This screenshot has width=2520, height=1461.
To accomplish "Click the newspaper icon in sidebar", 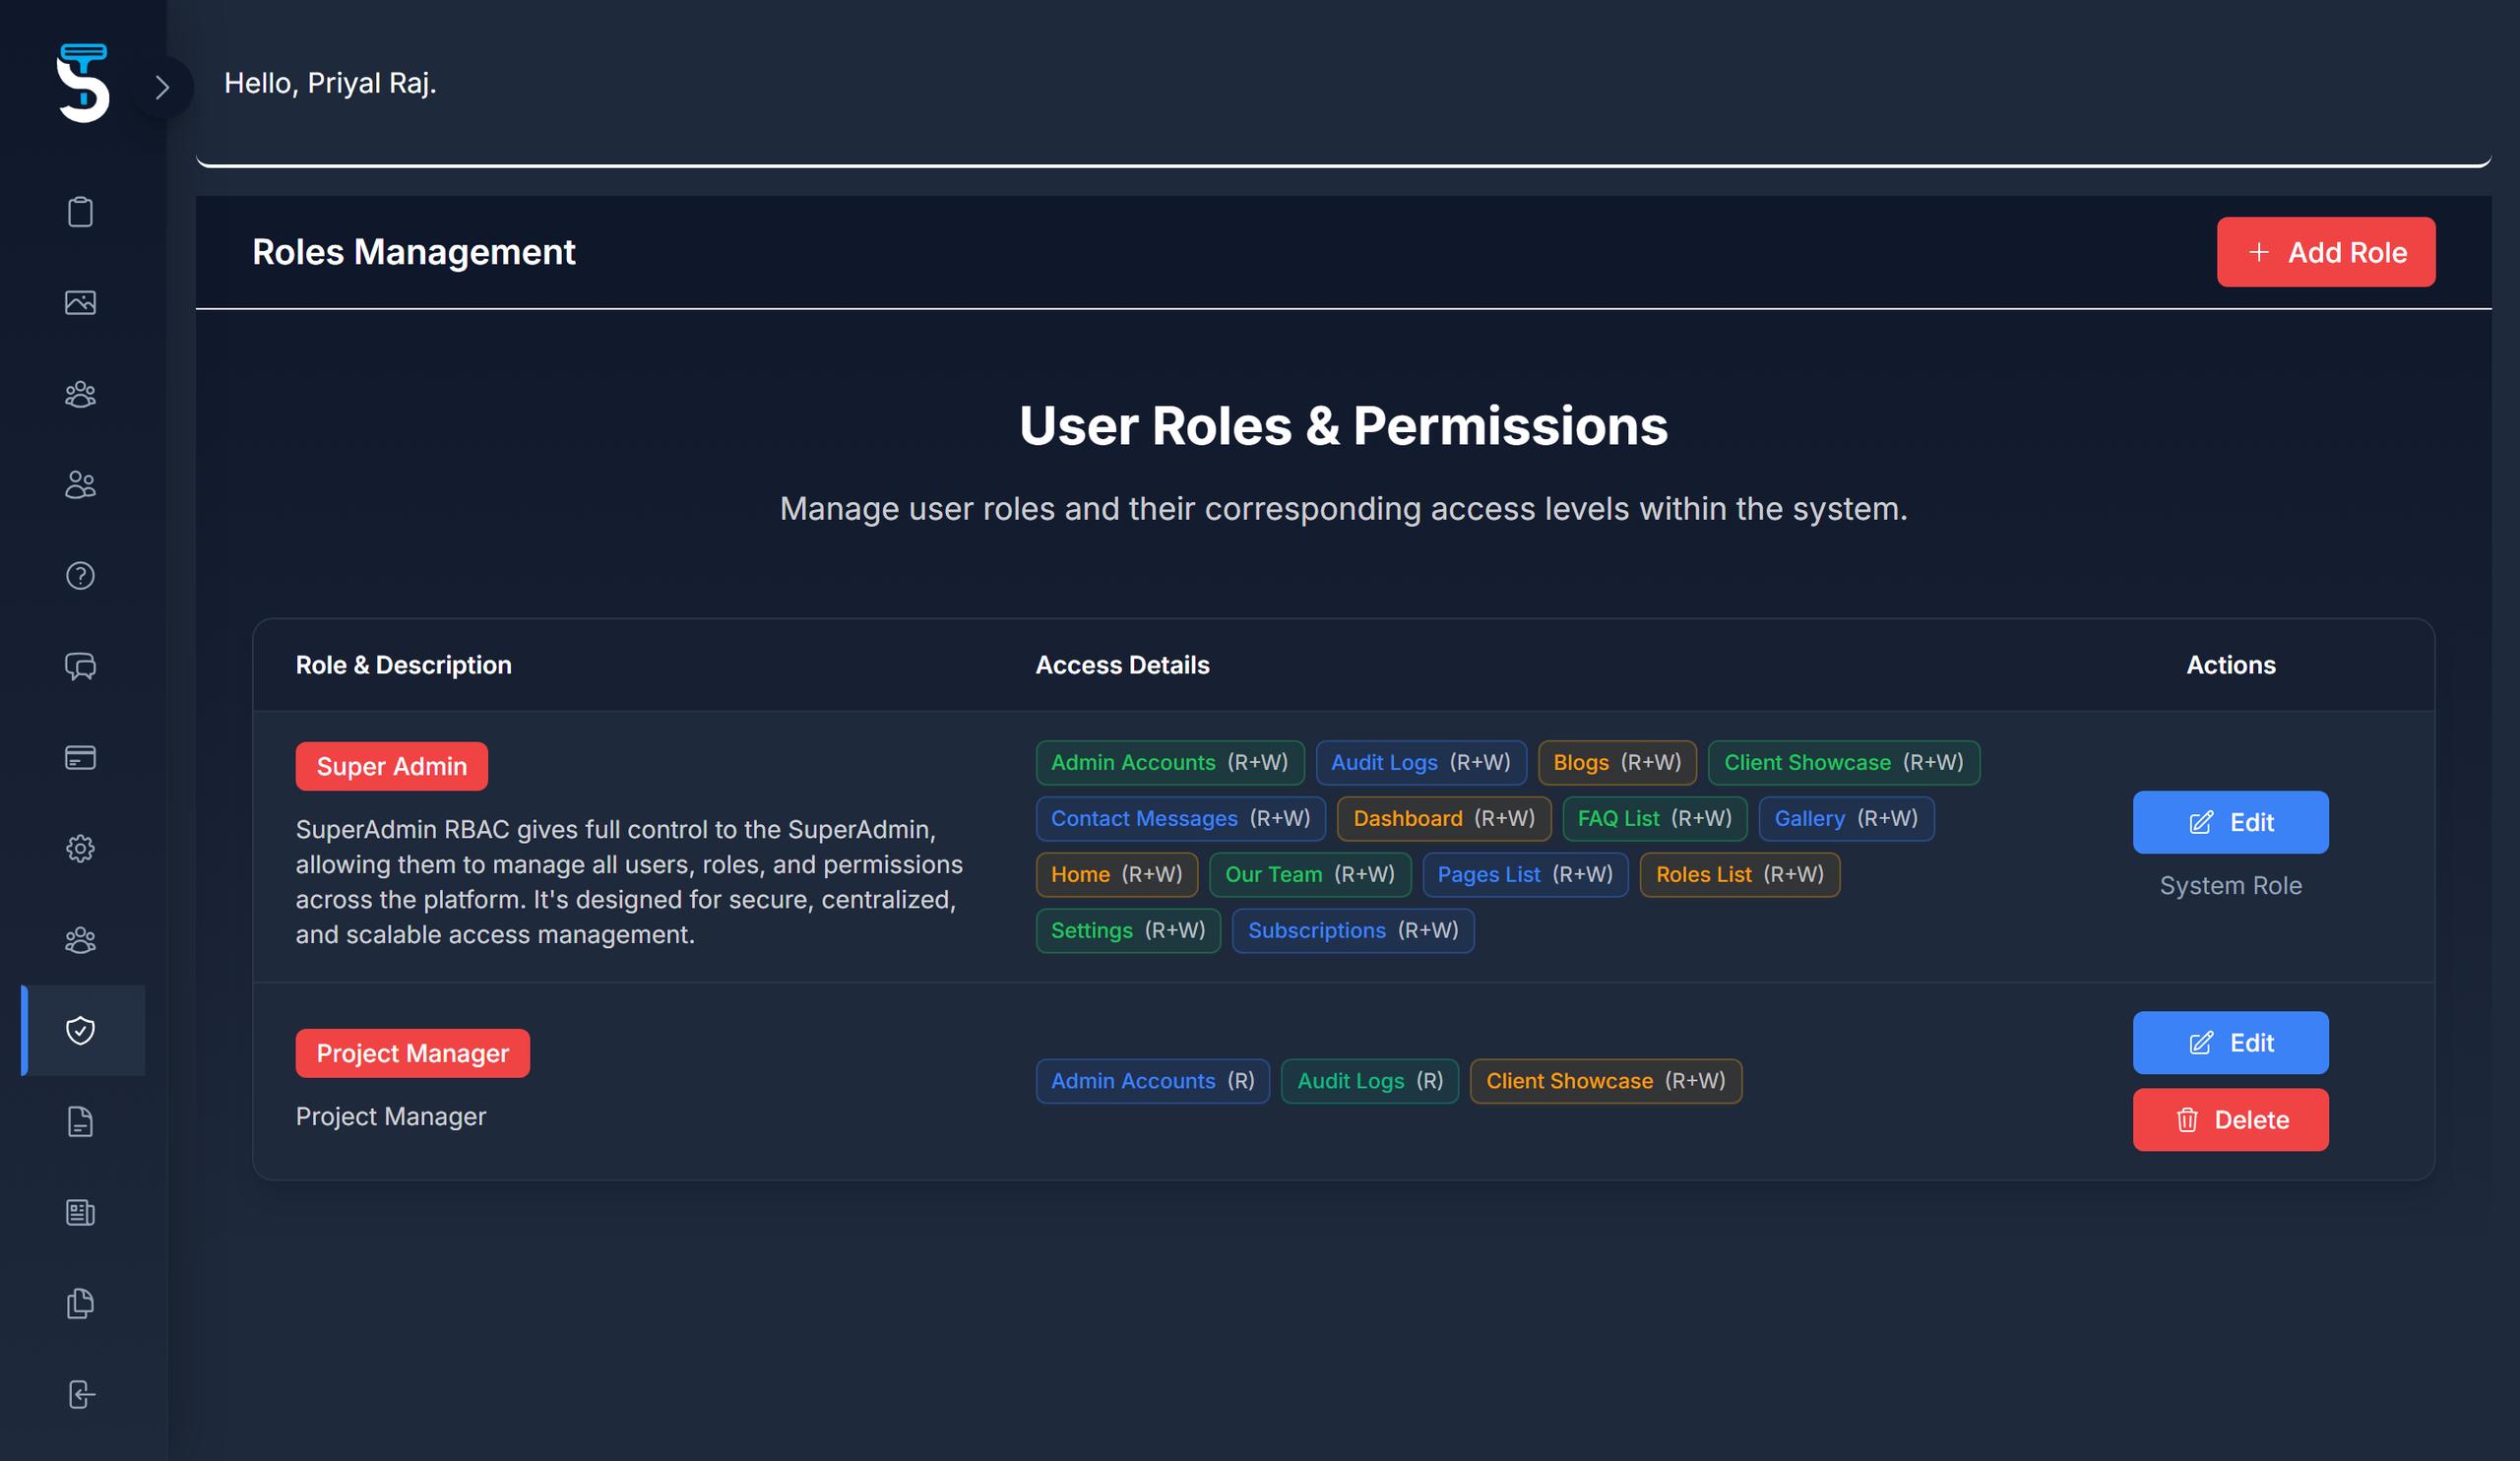I will point(80,1213).
